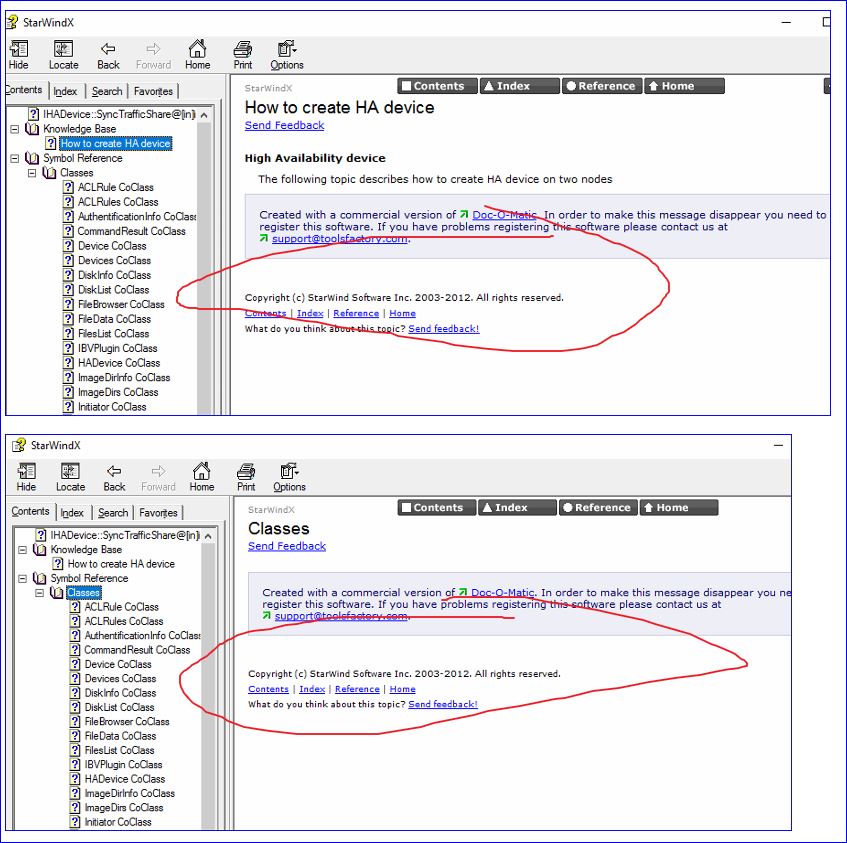
Task: Select FilesList CoClass in top window tree
Action: coord(113,334)
